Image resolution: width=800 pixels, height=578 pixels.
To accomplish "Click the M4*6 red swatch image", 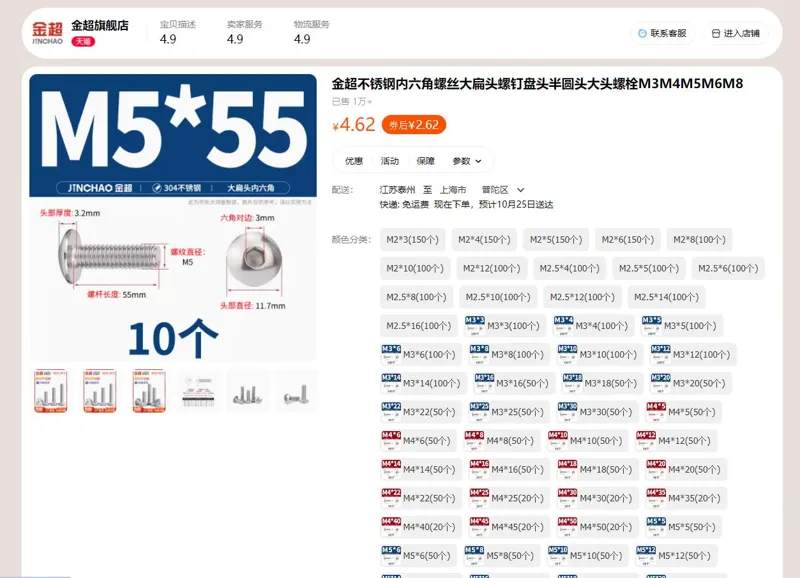I will point(391,440).
